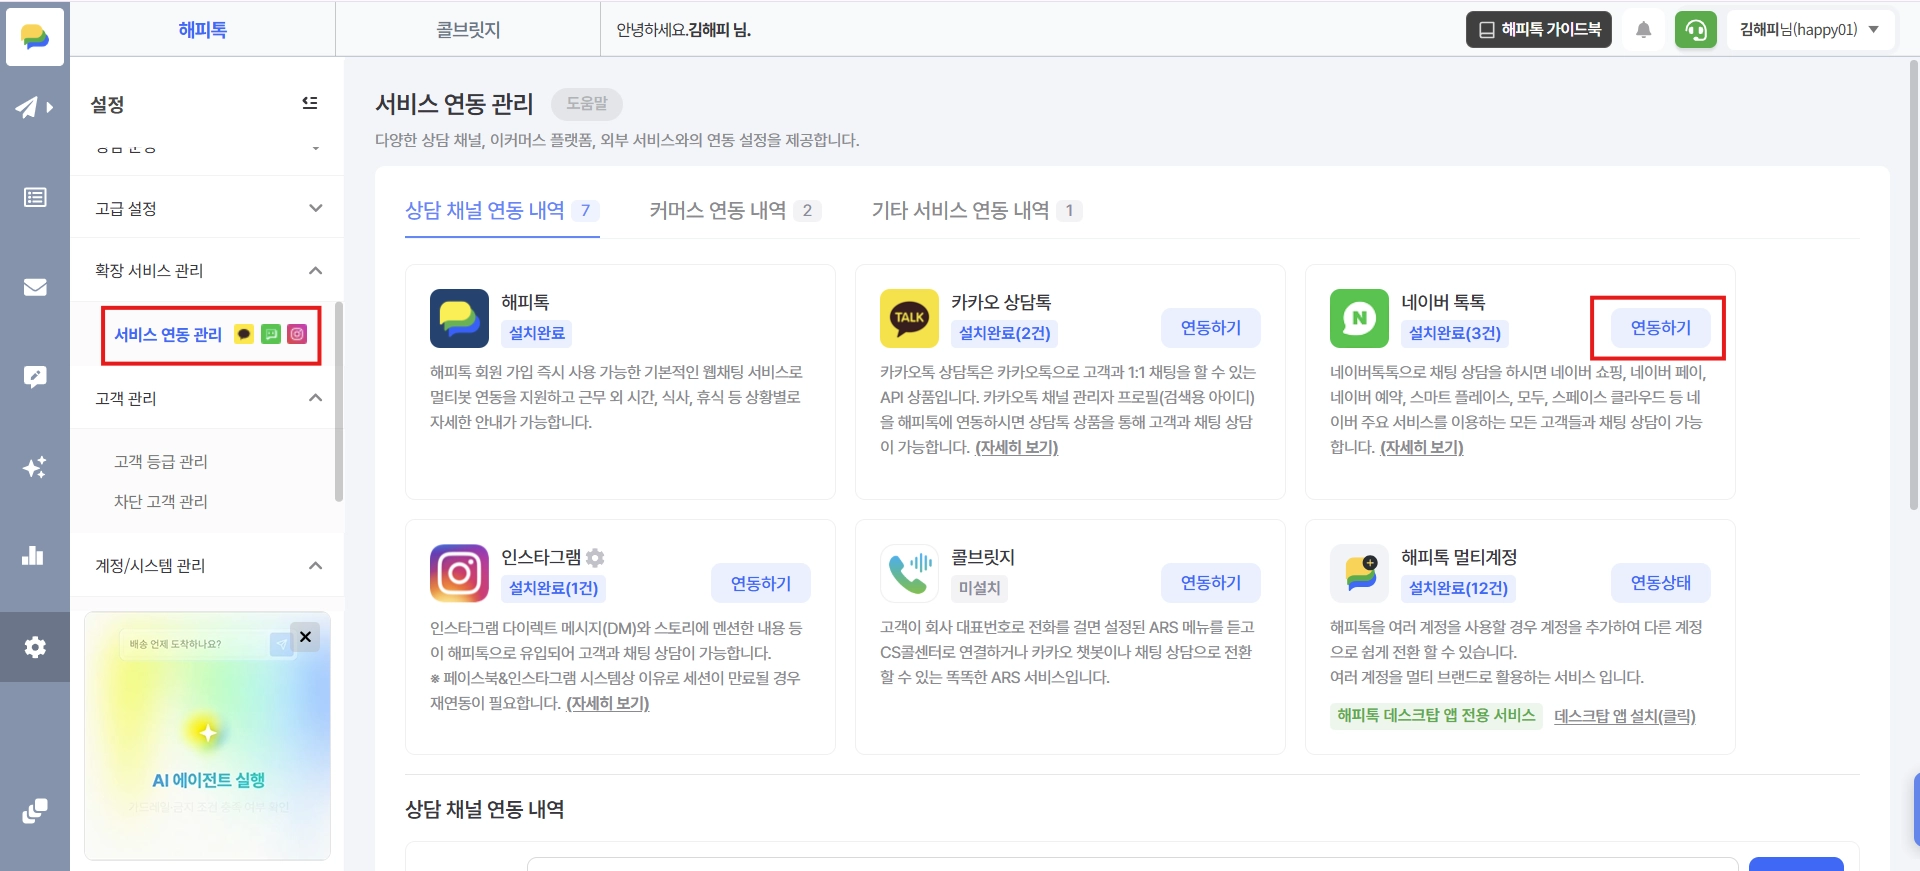Image resolution: width=1920 pixels, height=871 pixels.
Task: Collapse the 고객 관리 section
Action: (x=207, y=398)
